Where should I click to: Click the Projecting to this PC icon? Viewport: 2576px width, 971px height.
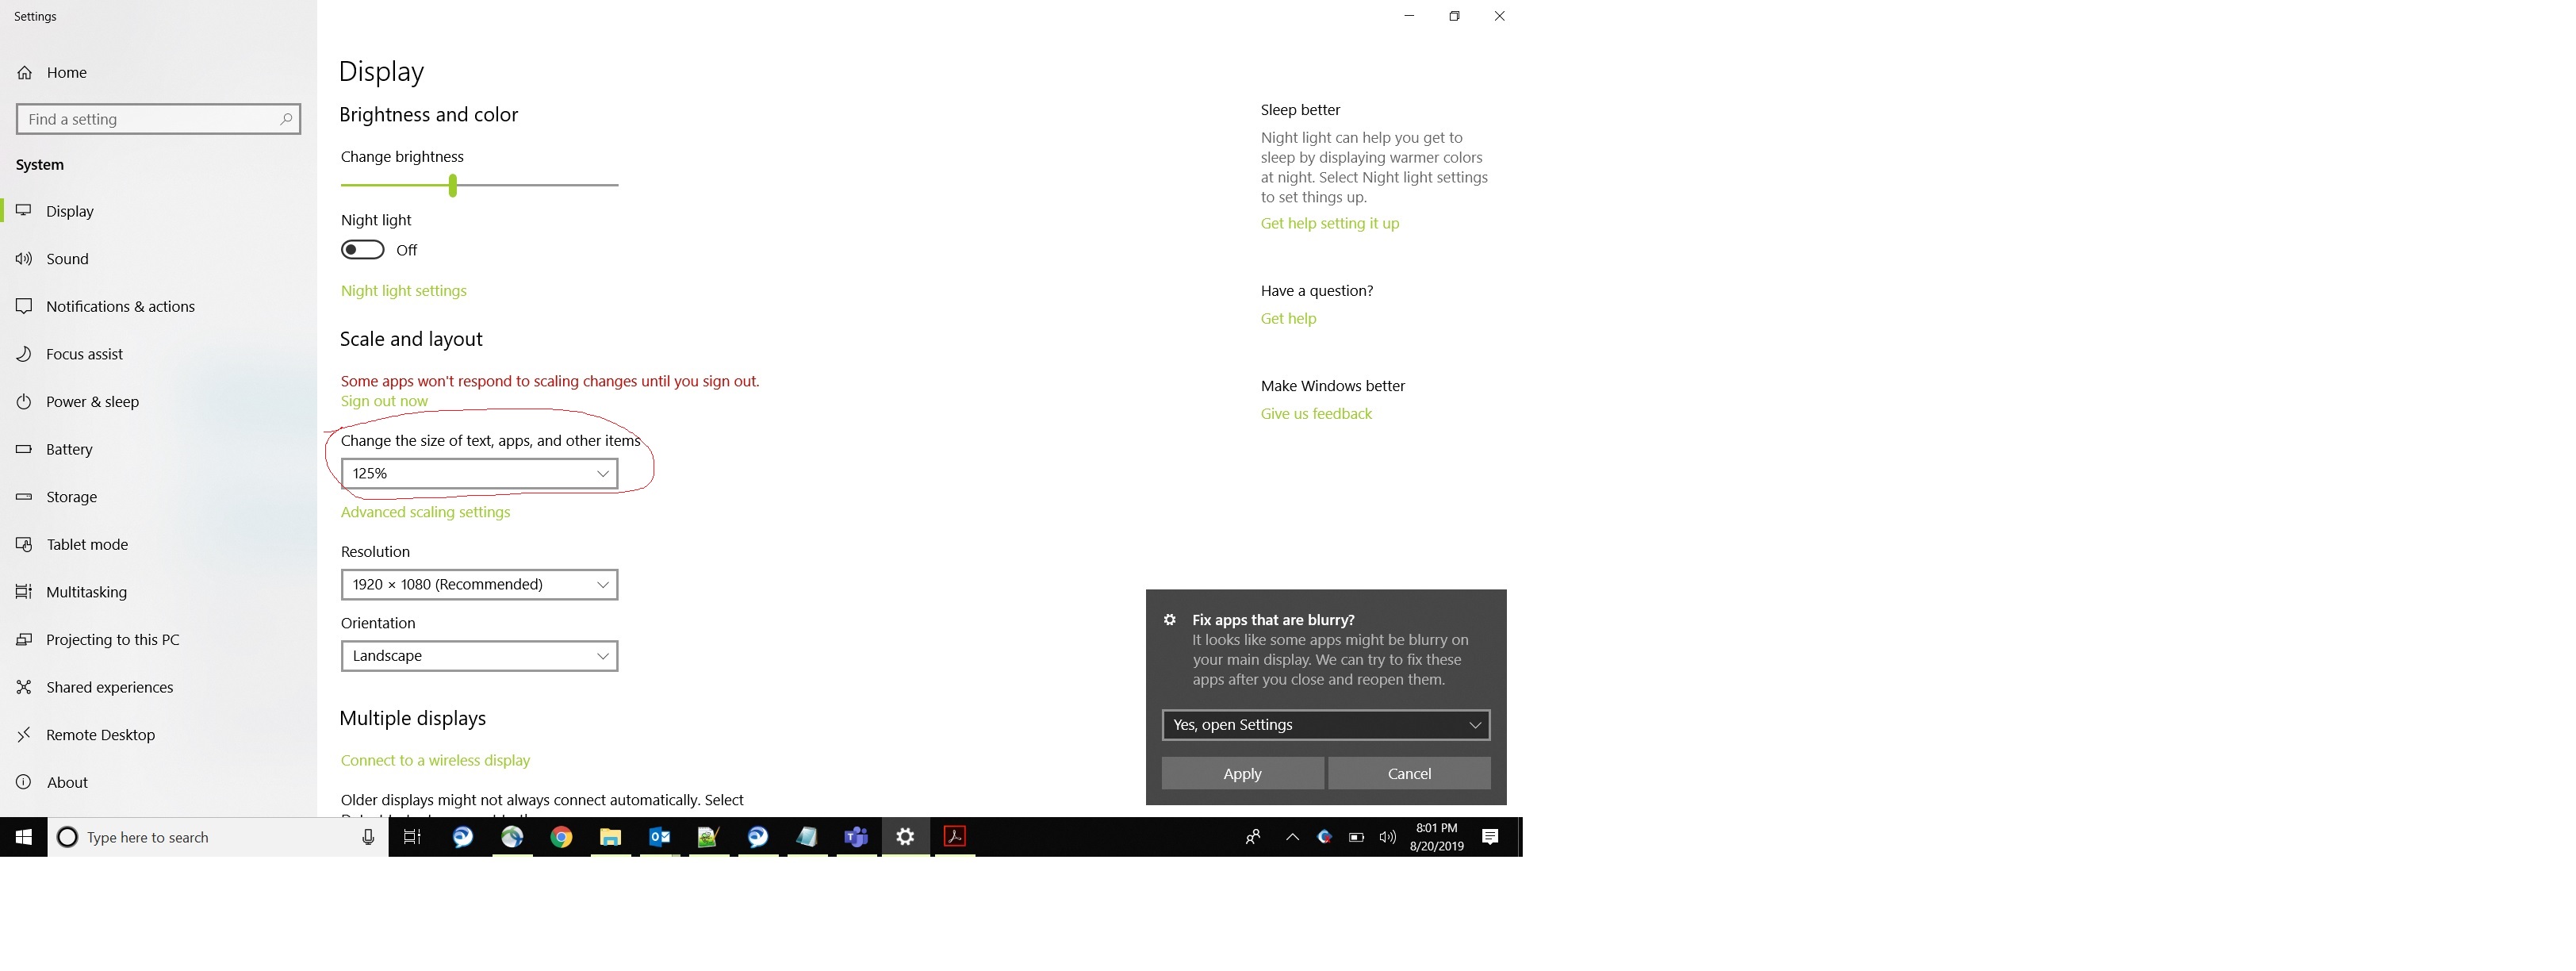[24, 640]
